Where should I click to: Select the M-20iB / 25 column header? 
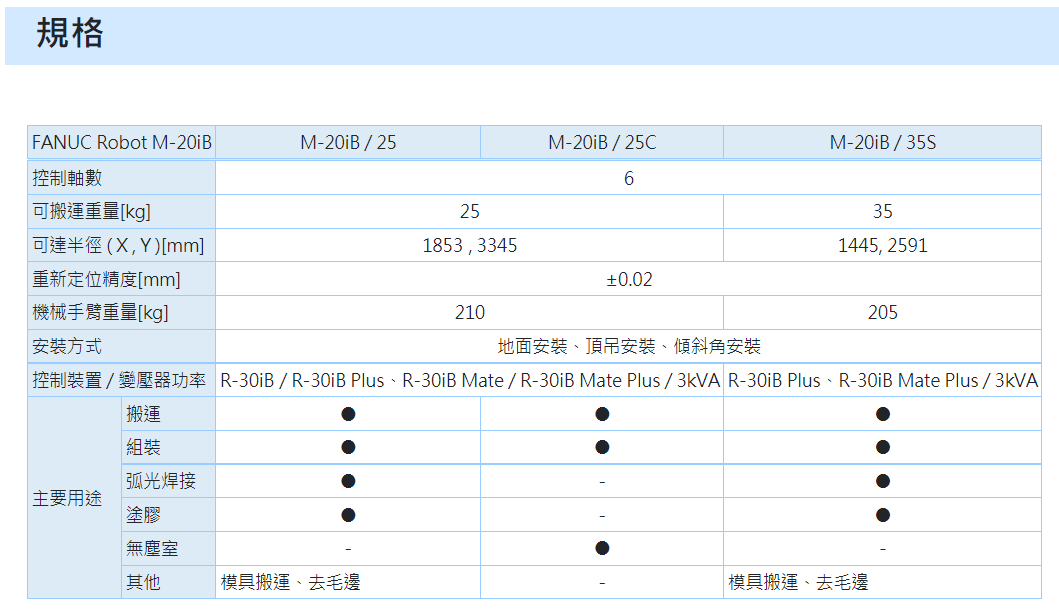(348, 143)
